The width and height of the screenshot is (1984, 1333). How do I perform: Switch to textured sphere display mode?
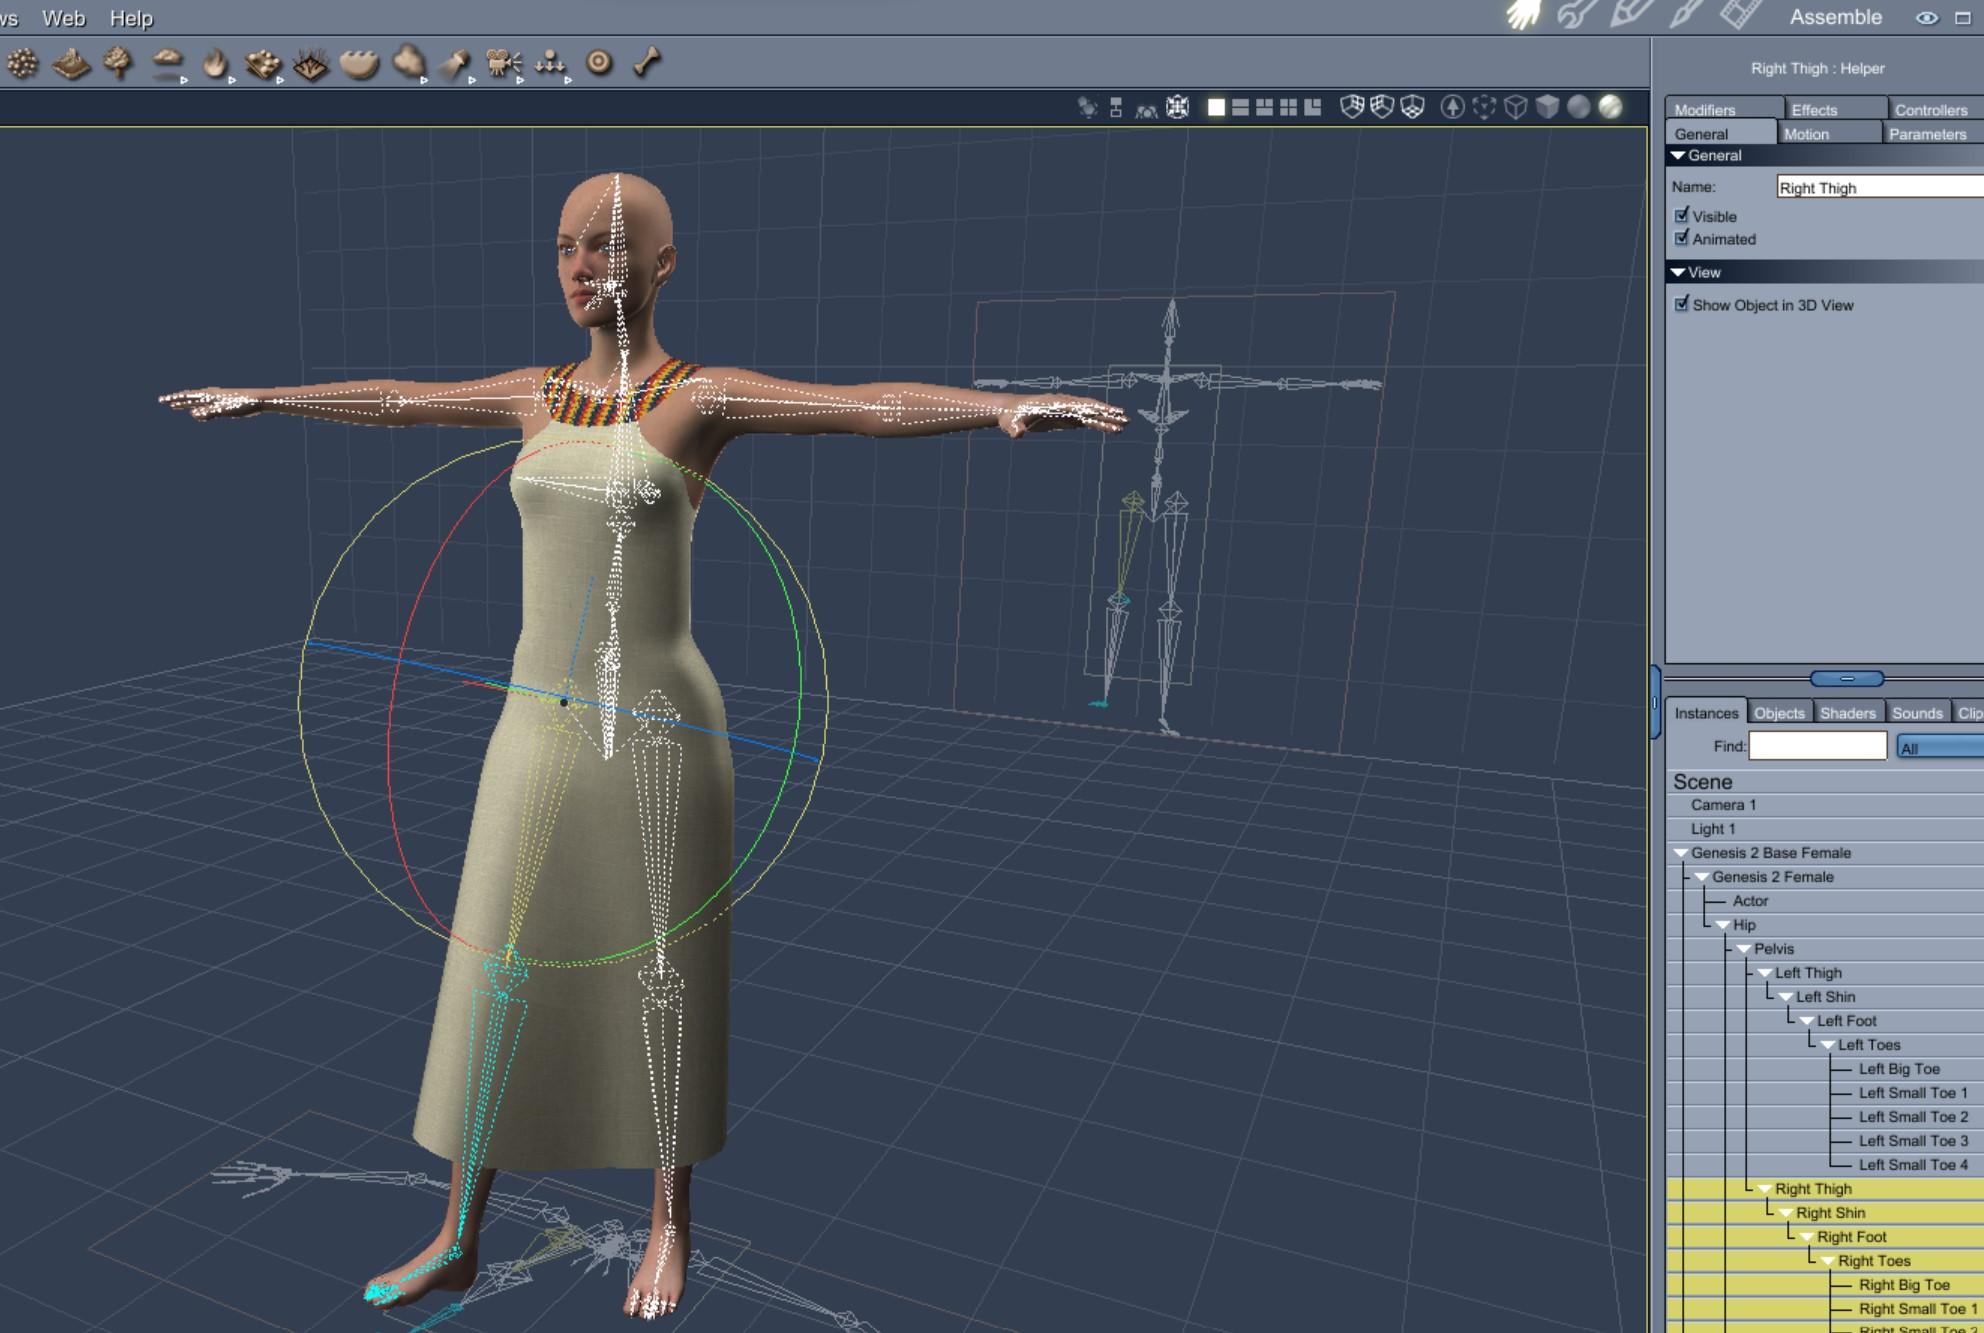[1610, 107]
